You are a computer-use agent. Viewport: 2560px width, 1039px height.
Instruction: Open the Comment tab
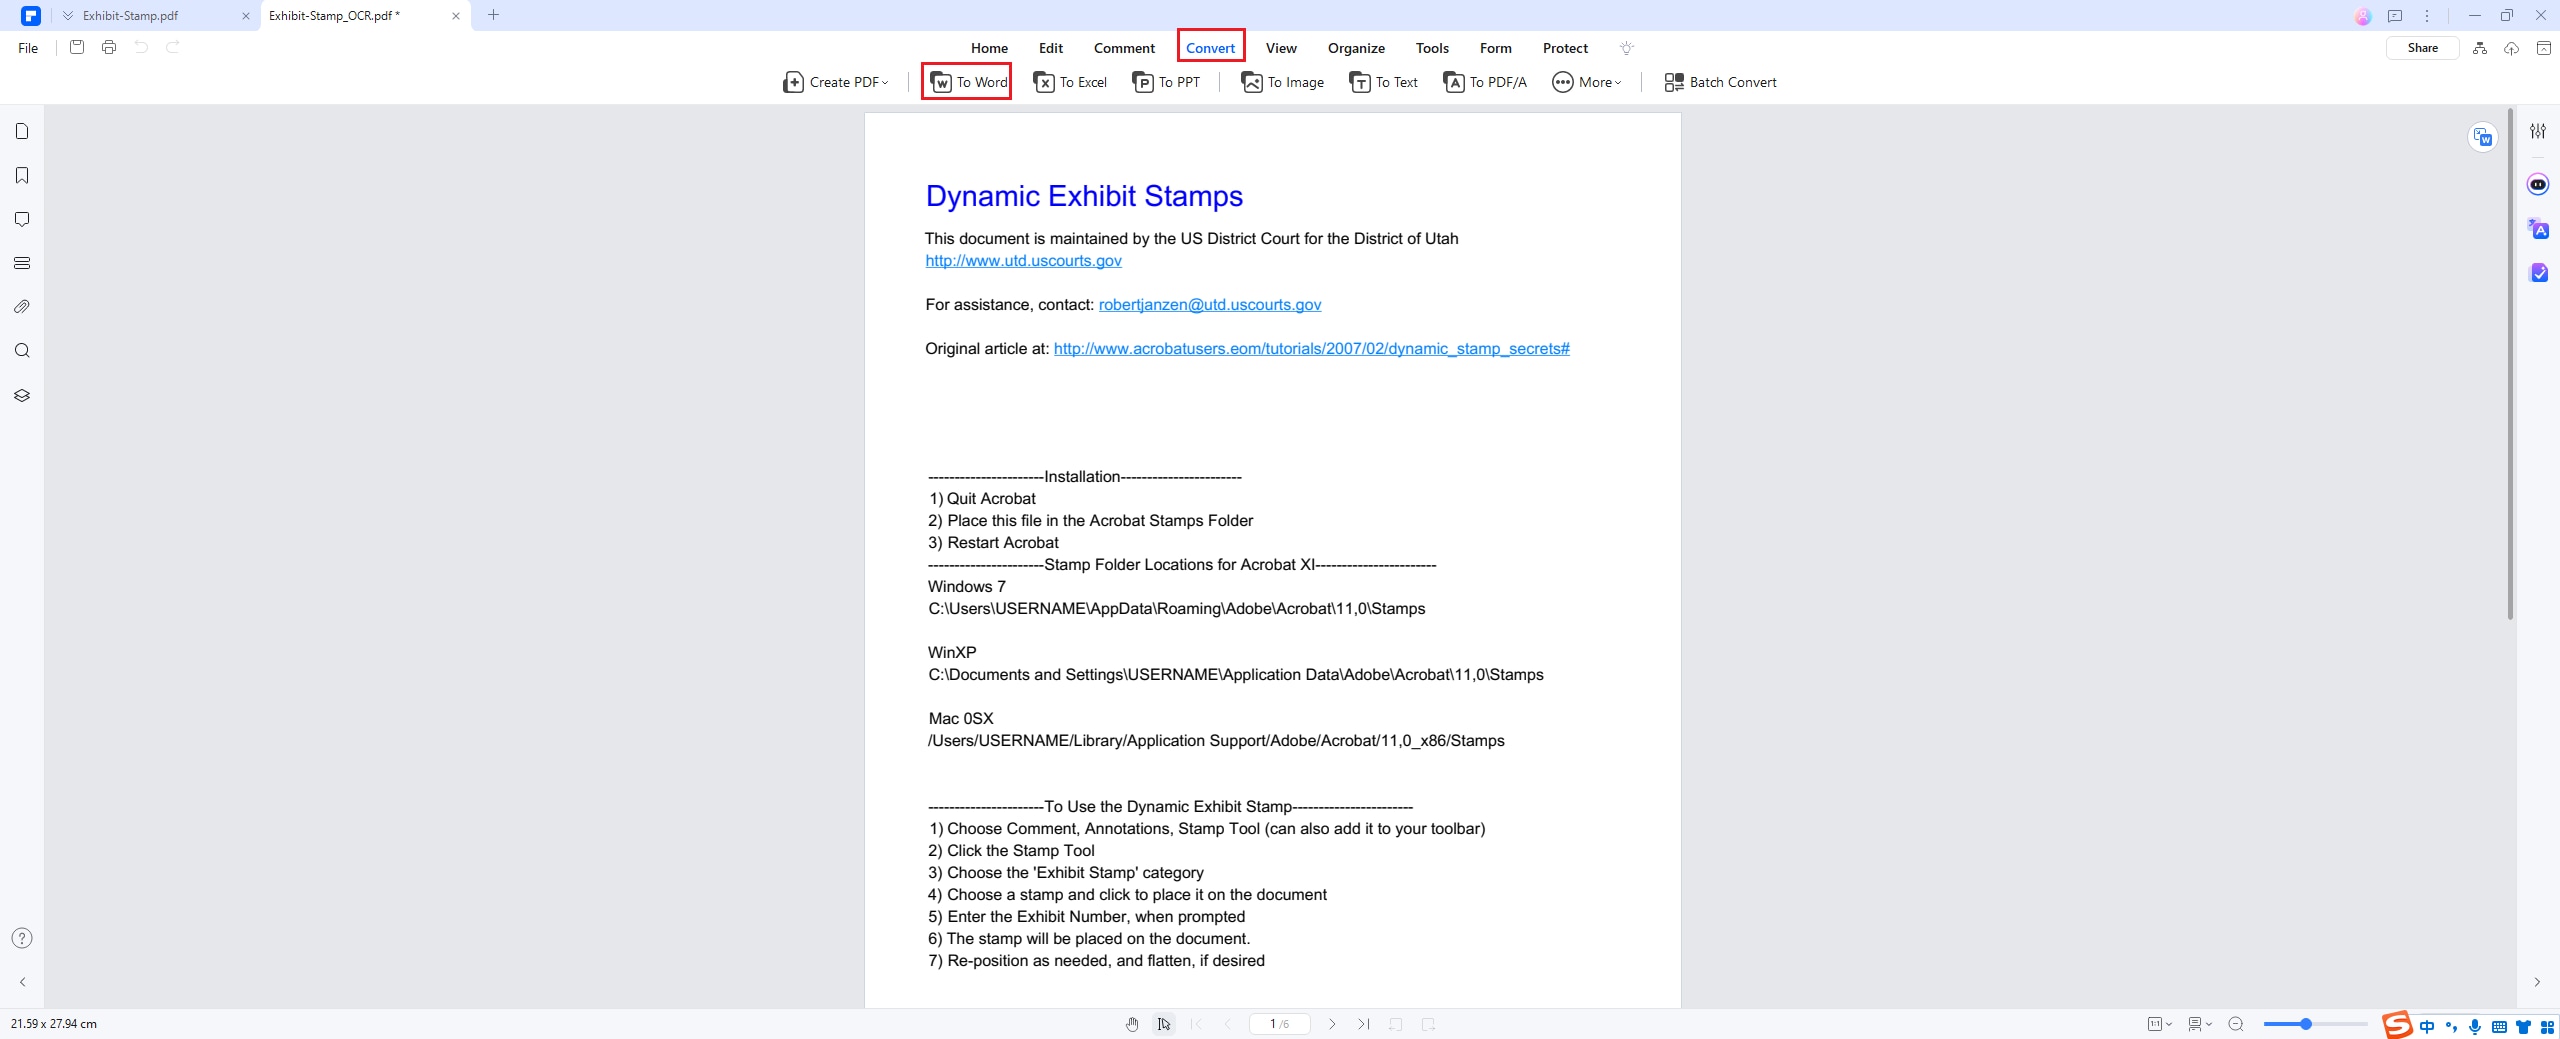pyautogui.click(x=1124, y=48)
